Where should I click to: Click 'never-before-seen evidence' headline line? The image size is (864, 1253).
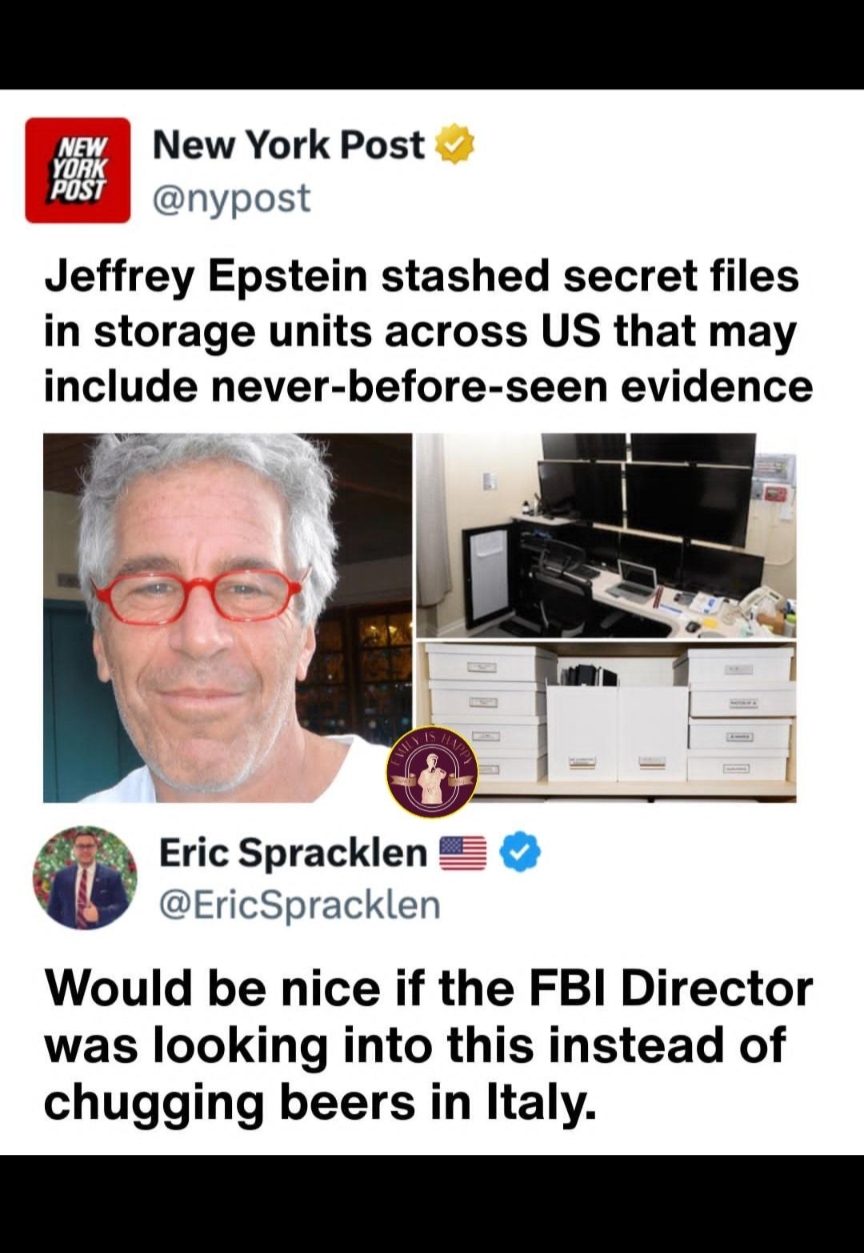tap(428, 385)
